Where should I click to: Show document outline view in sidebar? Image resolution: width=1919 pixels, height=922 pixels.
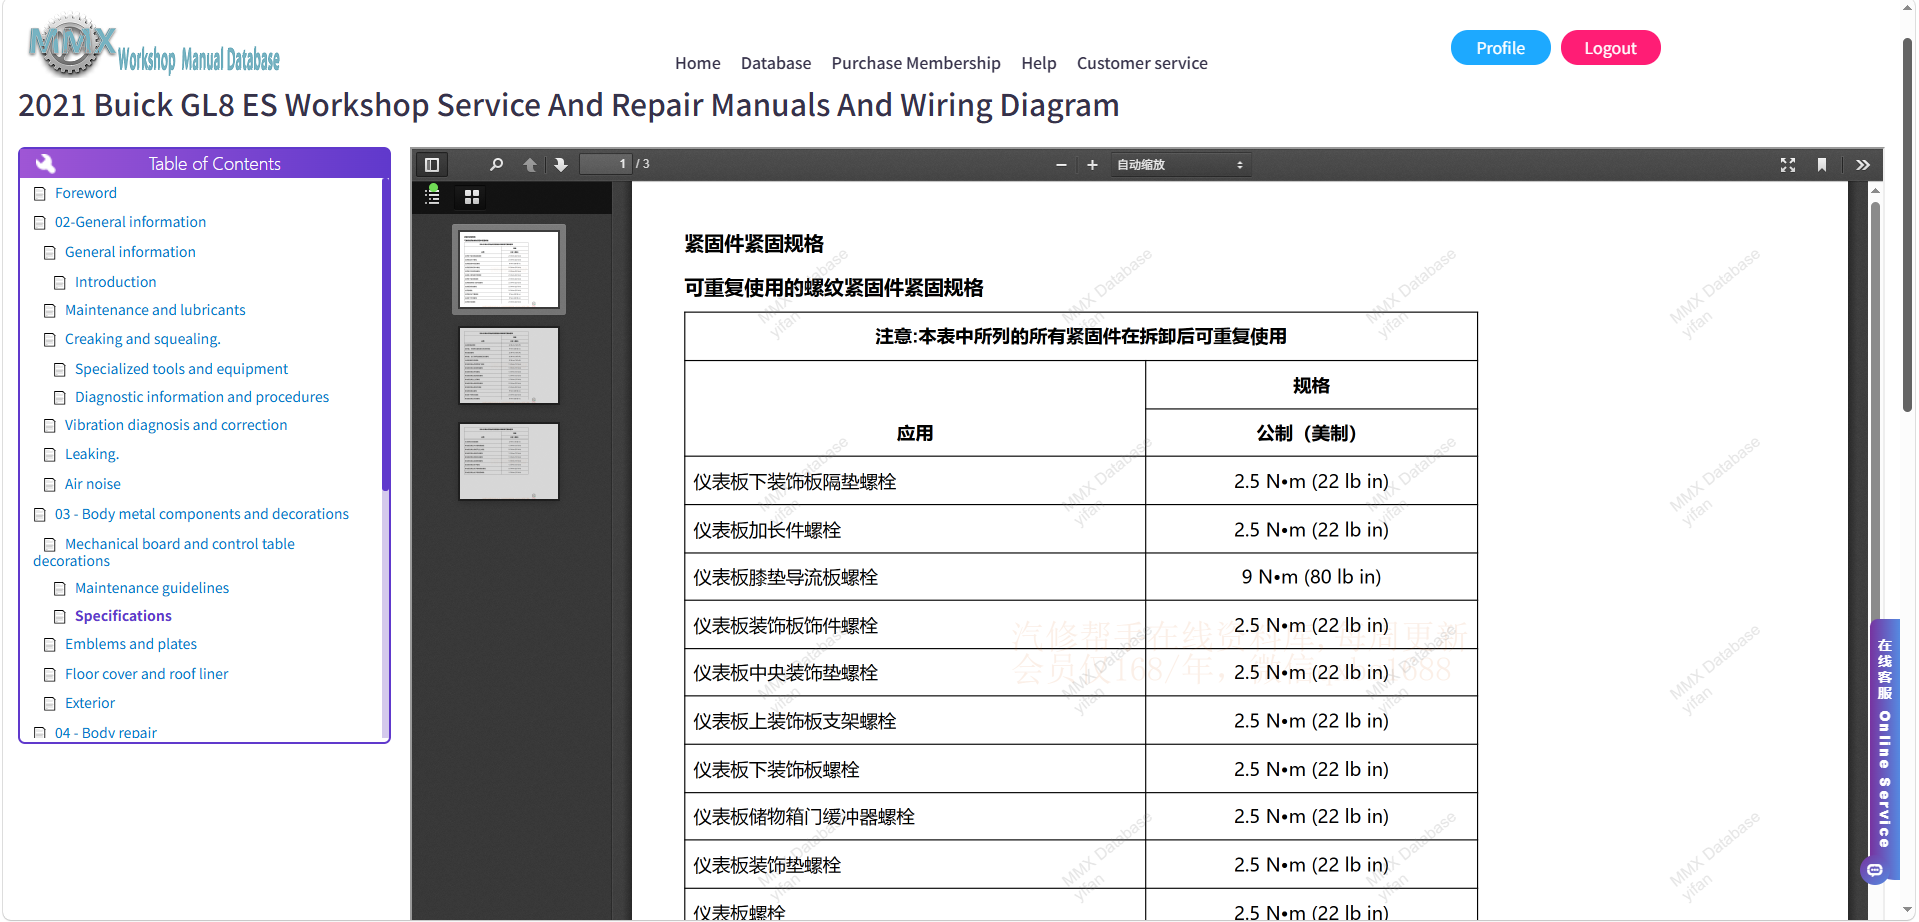coord(432,196)
